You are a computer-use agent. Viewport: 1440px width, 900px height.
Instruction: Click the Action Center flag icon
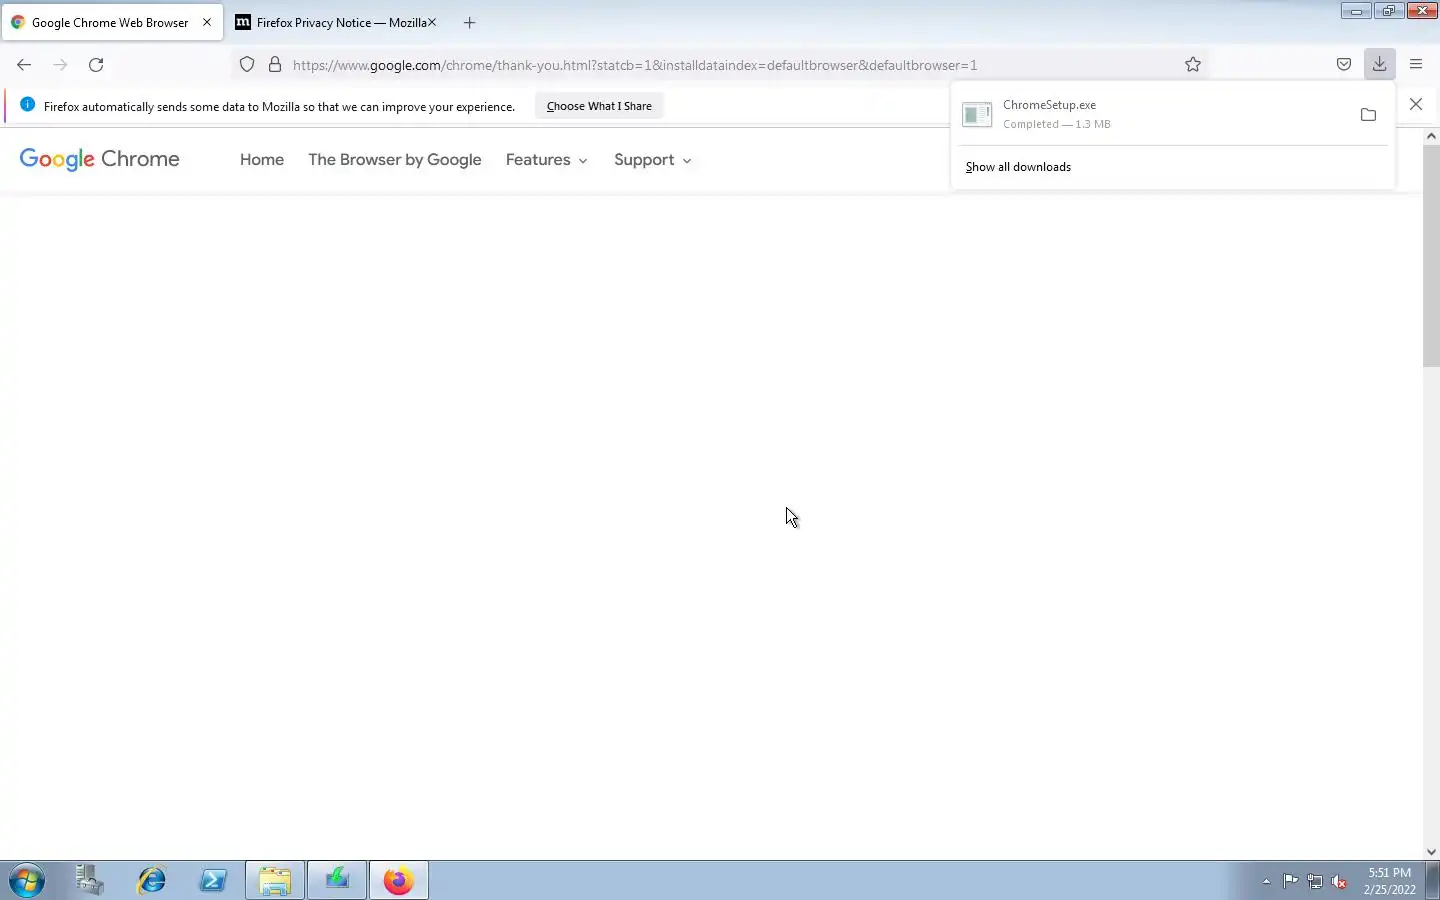pos(1291,881)
